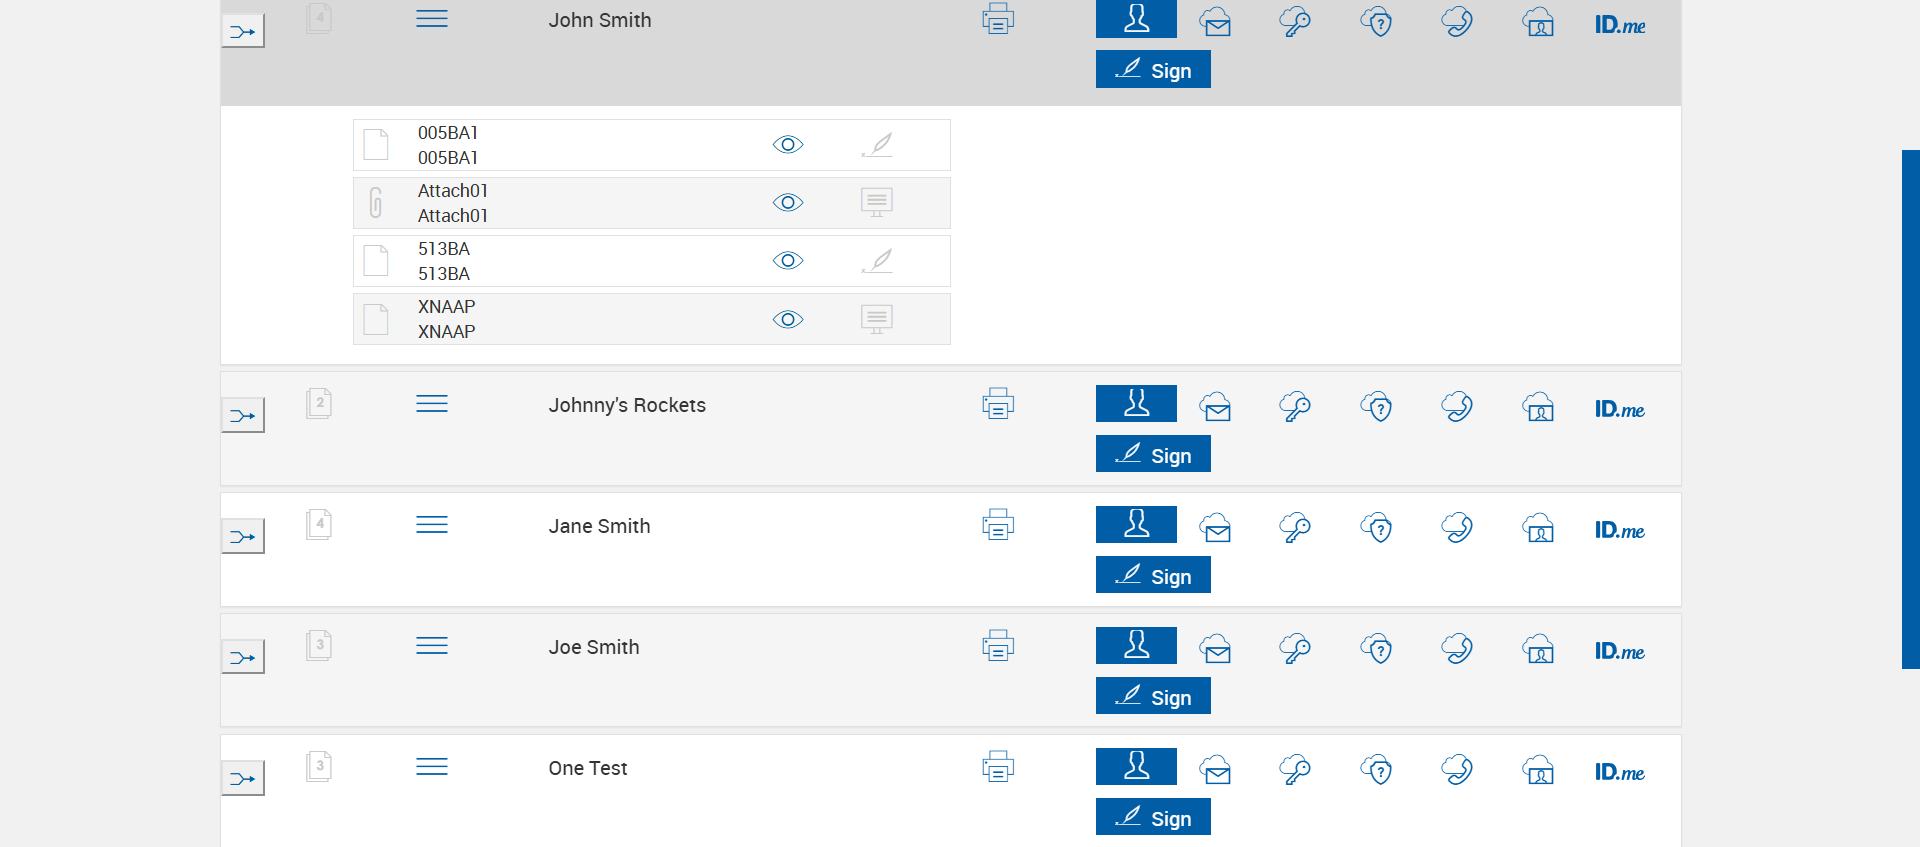1920x847 pixels.
Task: Open the hamburger menu for Jane Smith
Action: tap(432, 525)
